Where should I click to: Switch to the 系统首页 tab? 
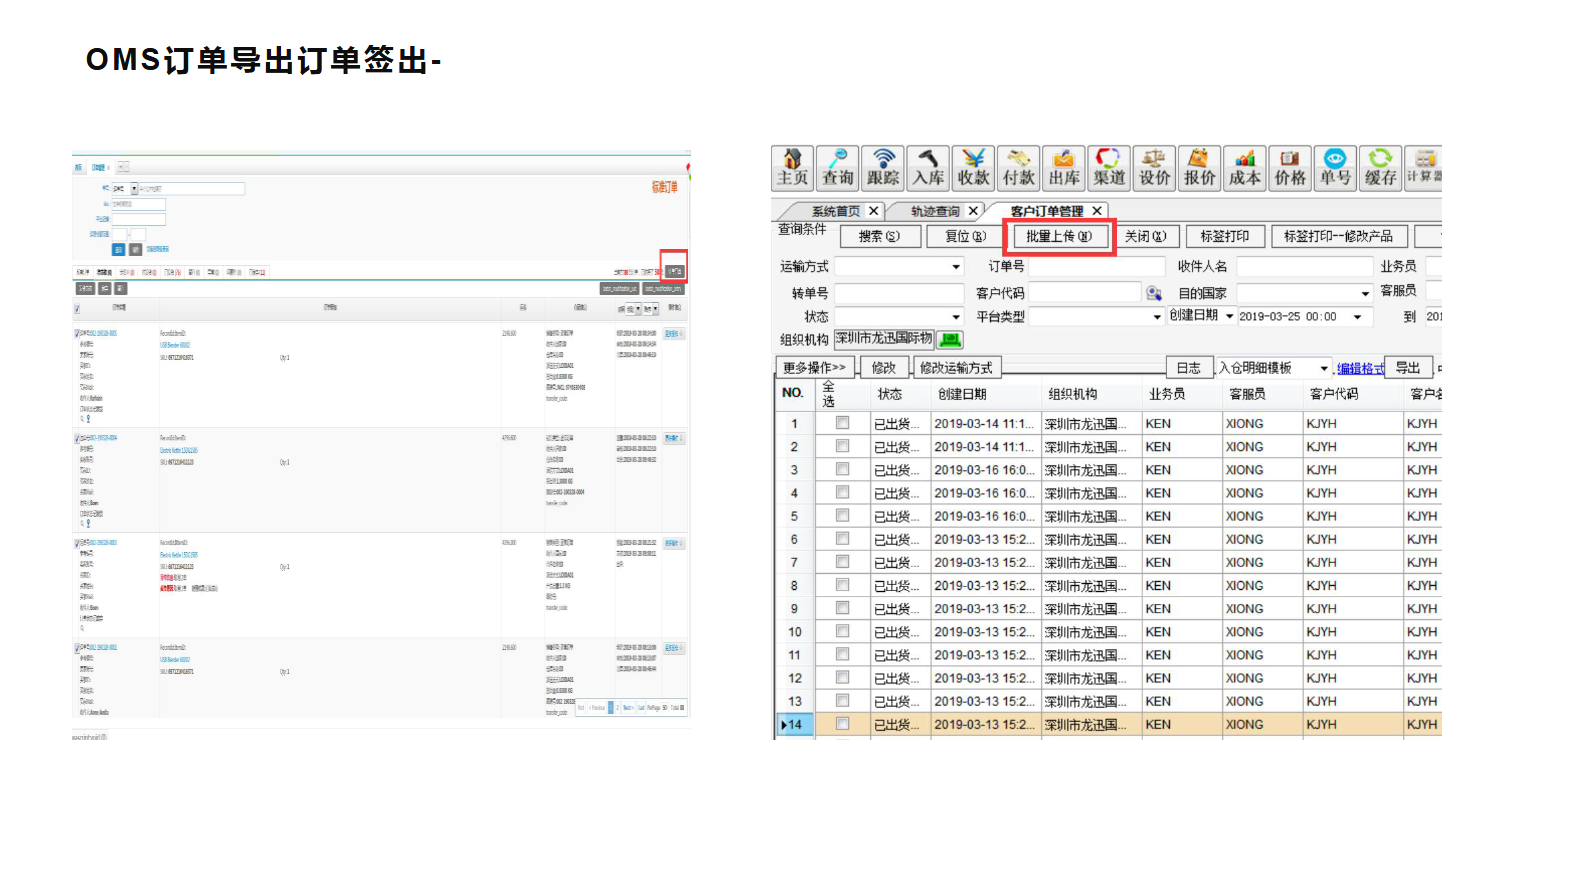coord(836,211)
